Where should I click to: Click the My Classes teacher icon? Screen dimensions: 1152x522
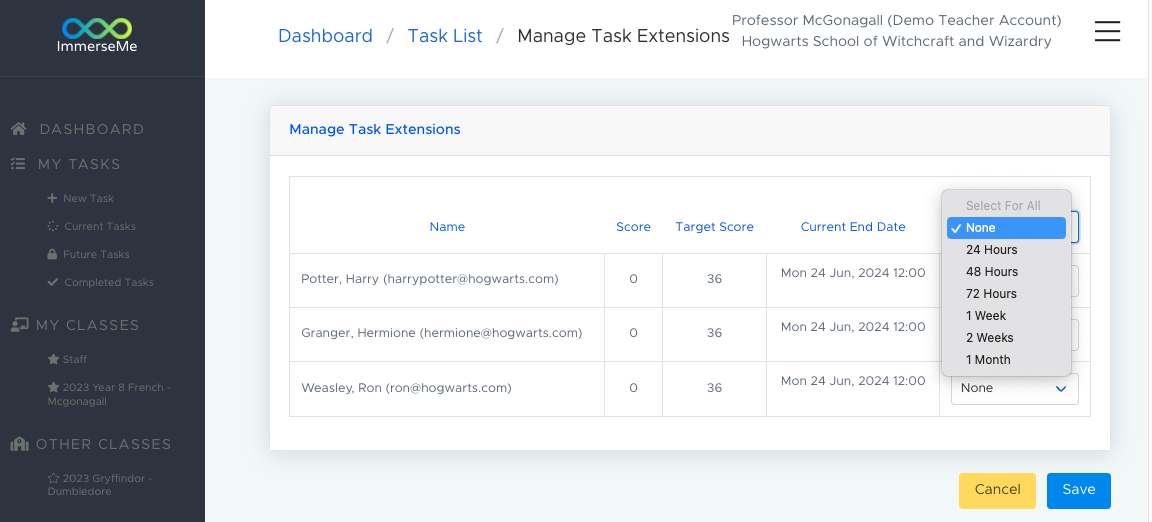(x=20, y=325)
